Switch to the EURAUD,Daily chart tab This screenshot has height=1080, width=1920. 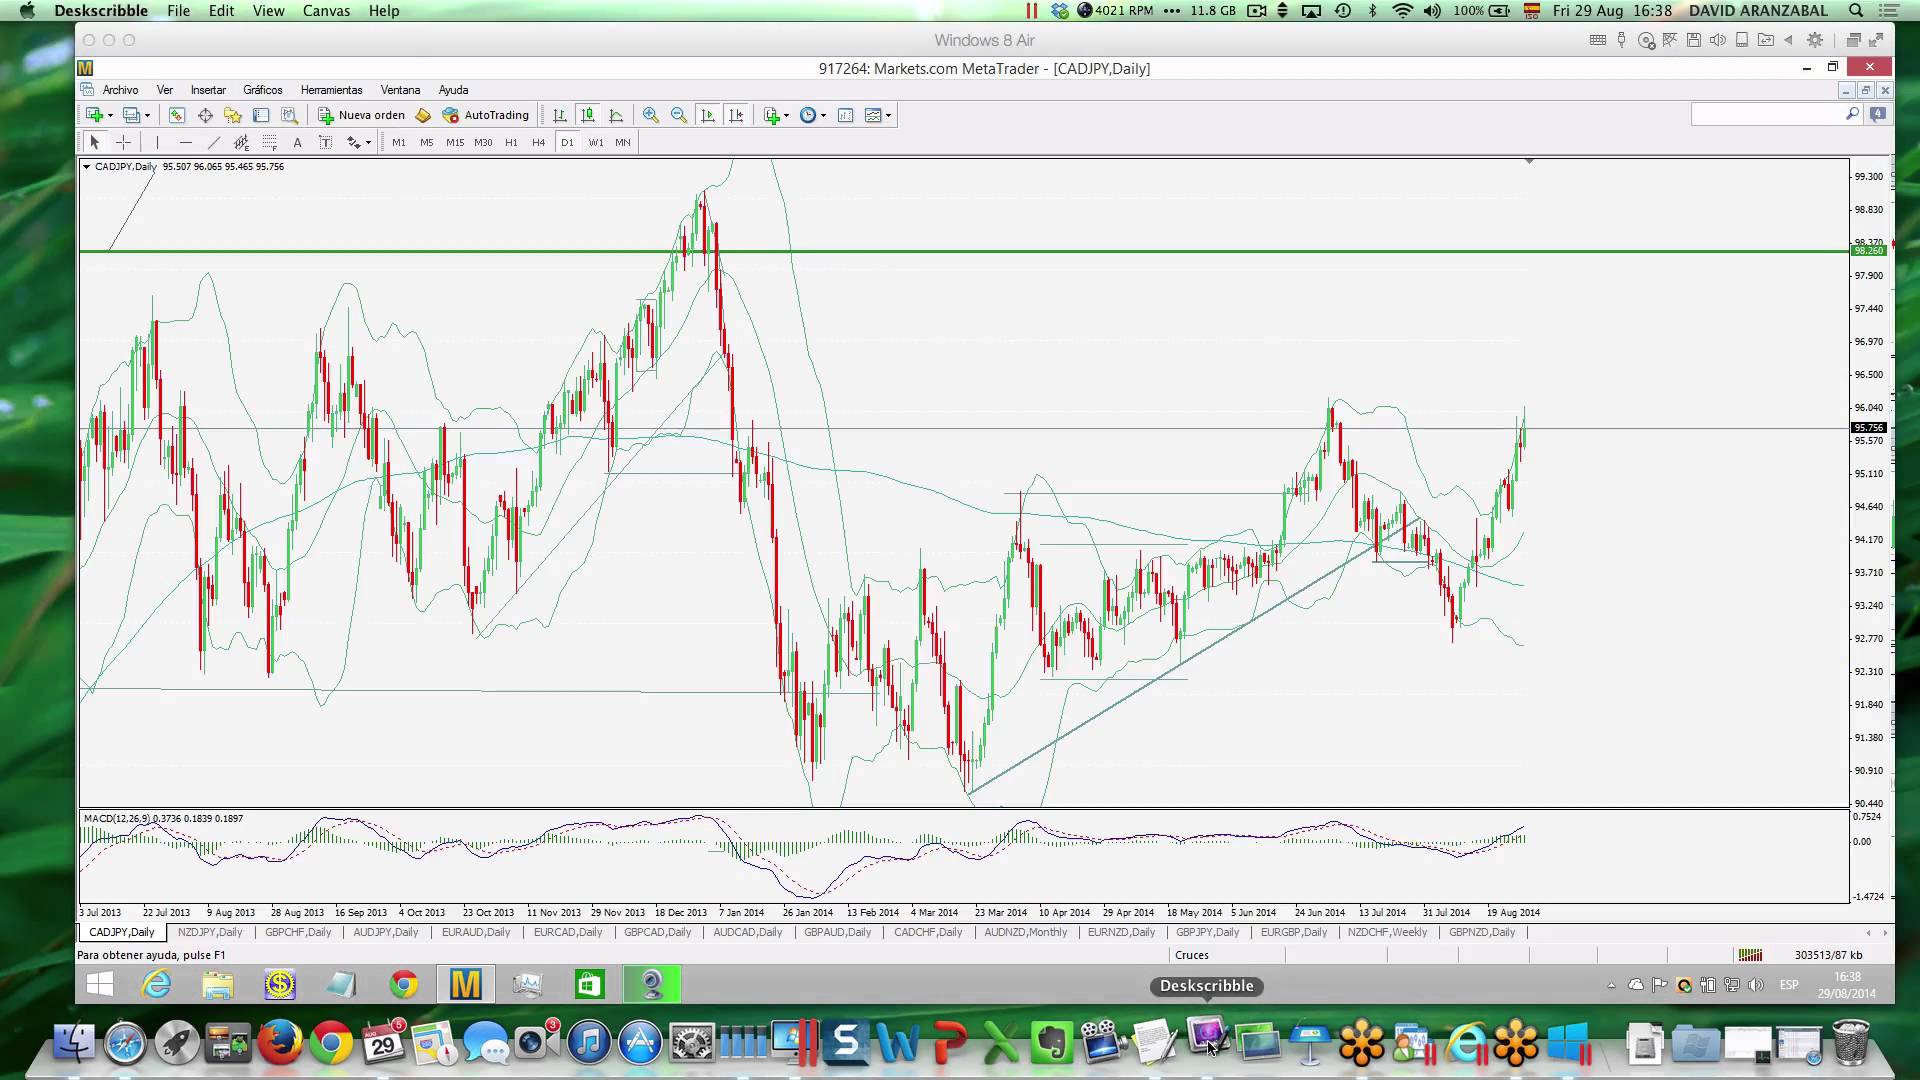tap(476, 932)
